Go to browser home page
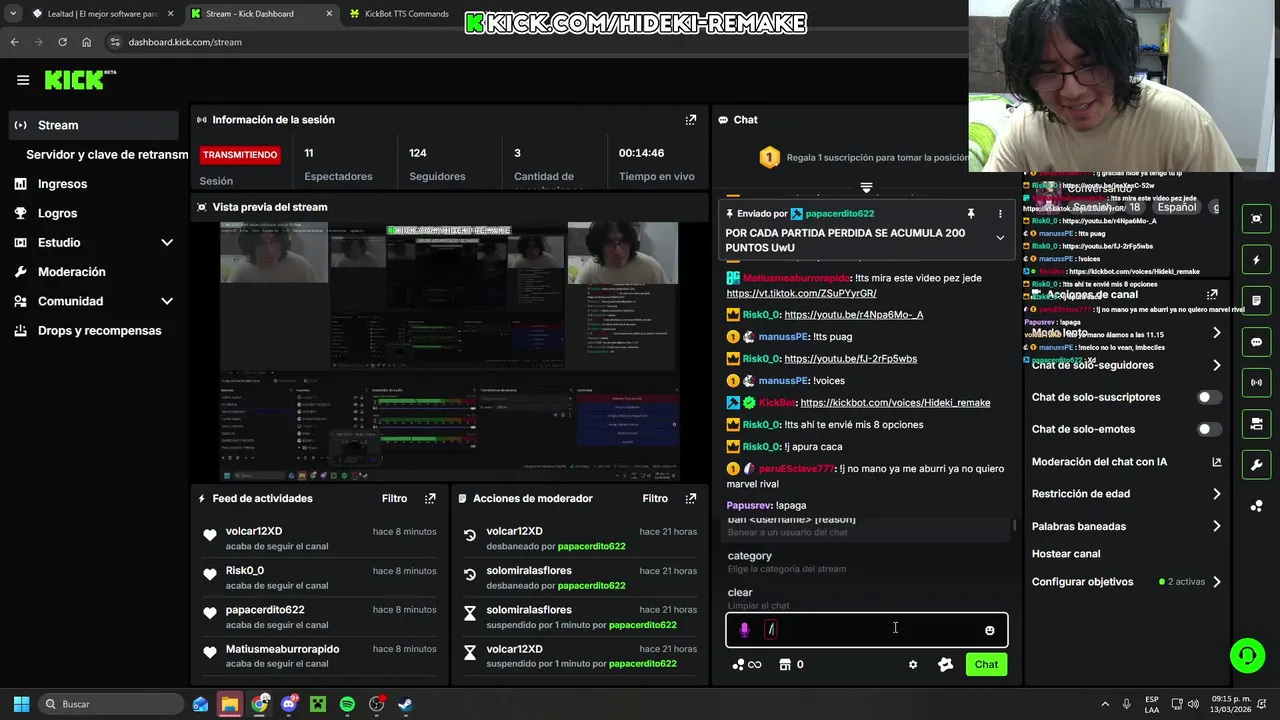This screenshot has height=720, width=1280. click(87, 42)
